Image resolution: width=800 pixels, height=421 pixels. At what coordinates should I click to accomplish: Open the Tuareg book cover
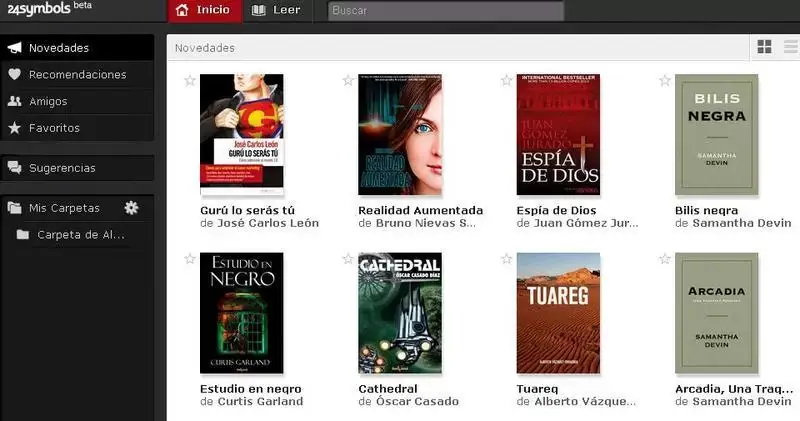558,313
